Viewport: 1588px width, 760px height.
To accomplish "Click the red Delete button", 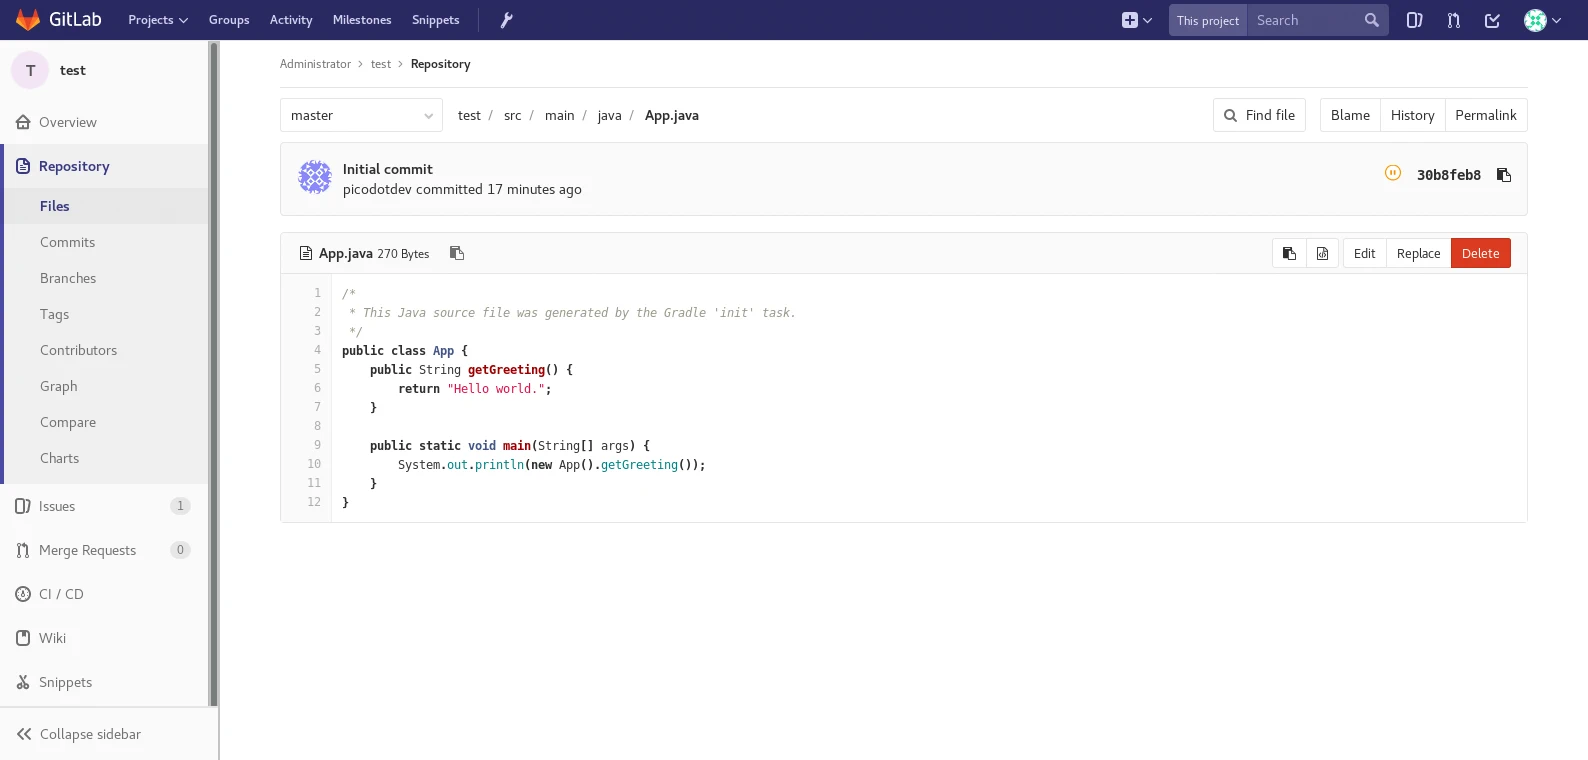I will 1480,254.
